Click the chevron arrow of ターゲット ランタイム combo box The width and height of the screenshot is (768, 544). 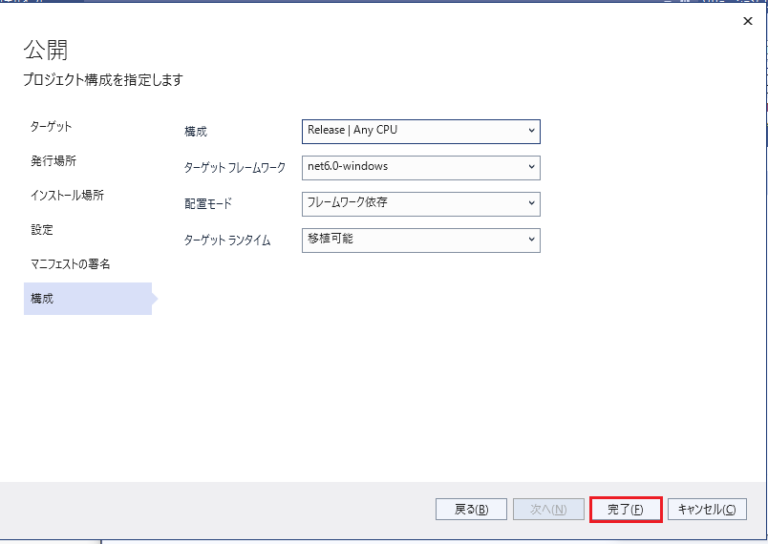531,239
